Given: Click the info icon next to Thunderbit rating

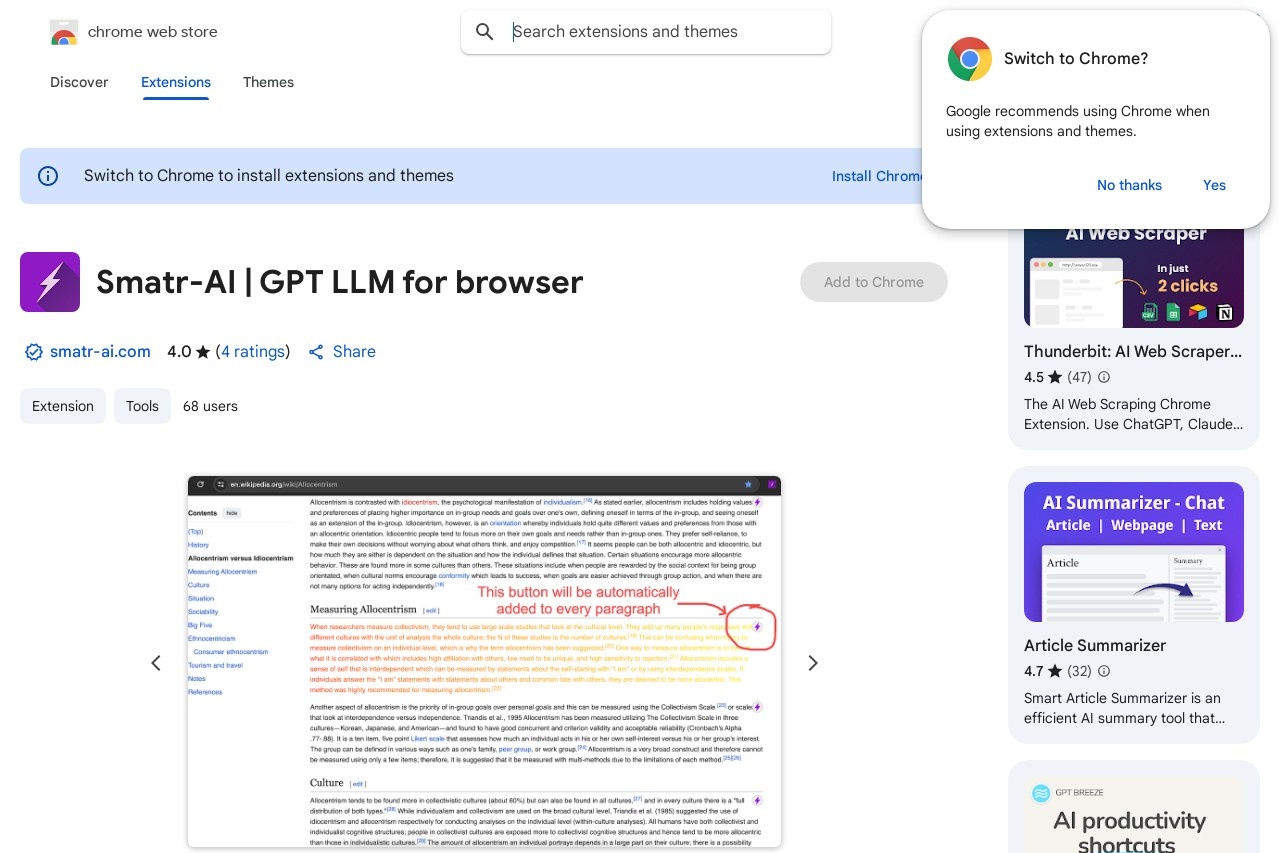Looking at the screenshot, I should [x=1104, y=377].
